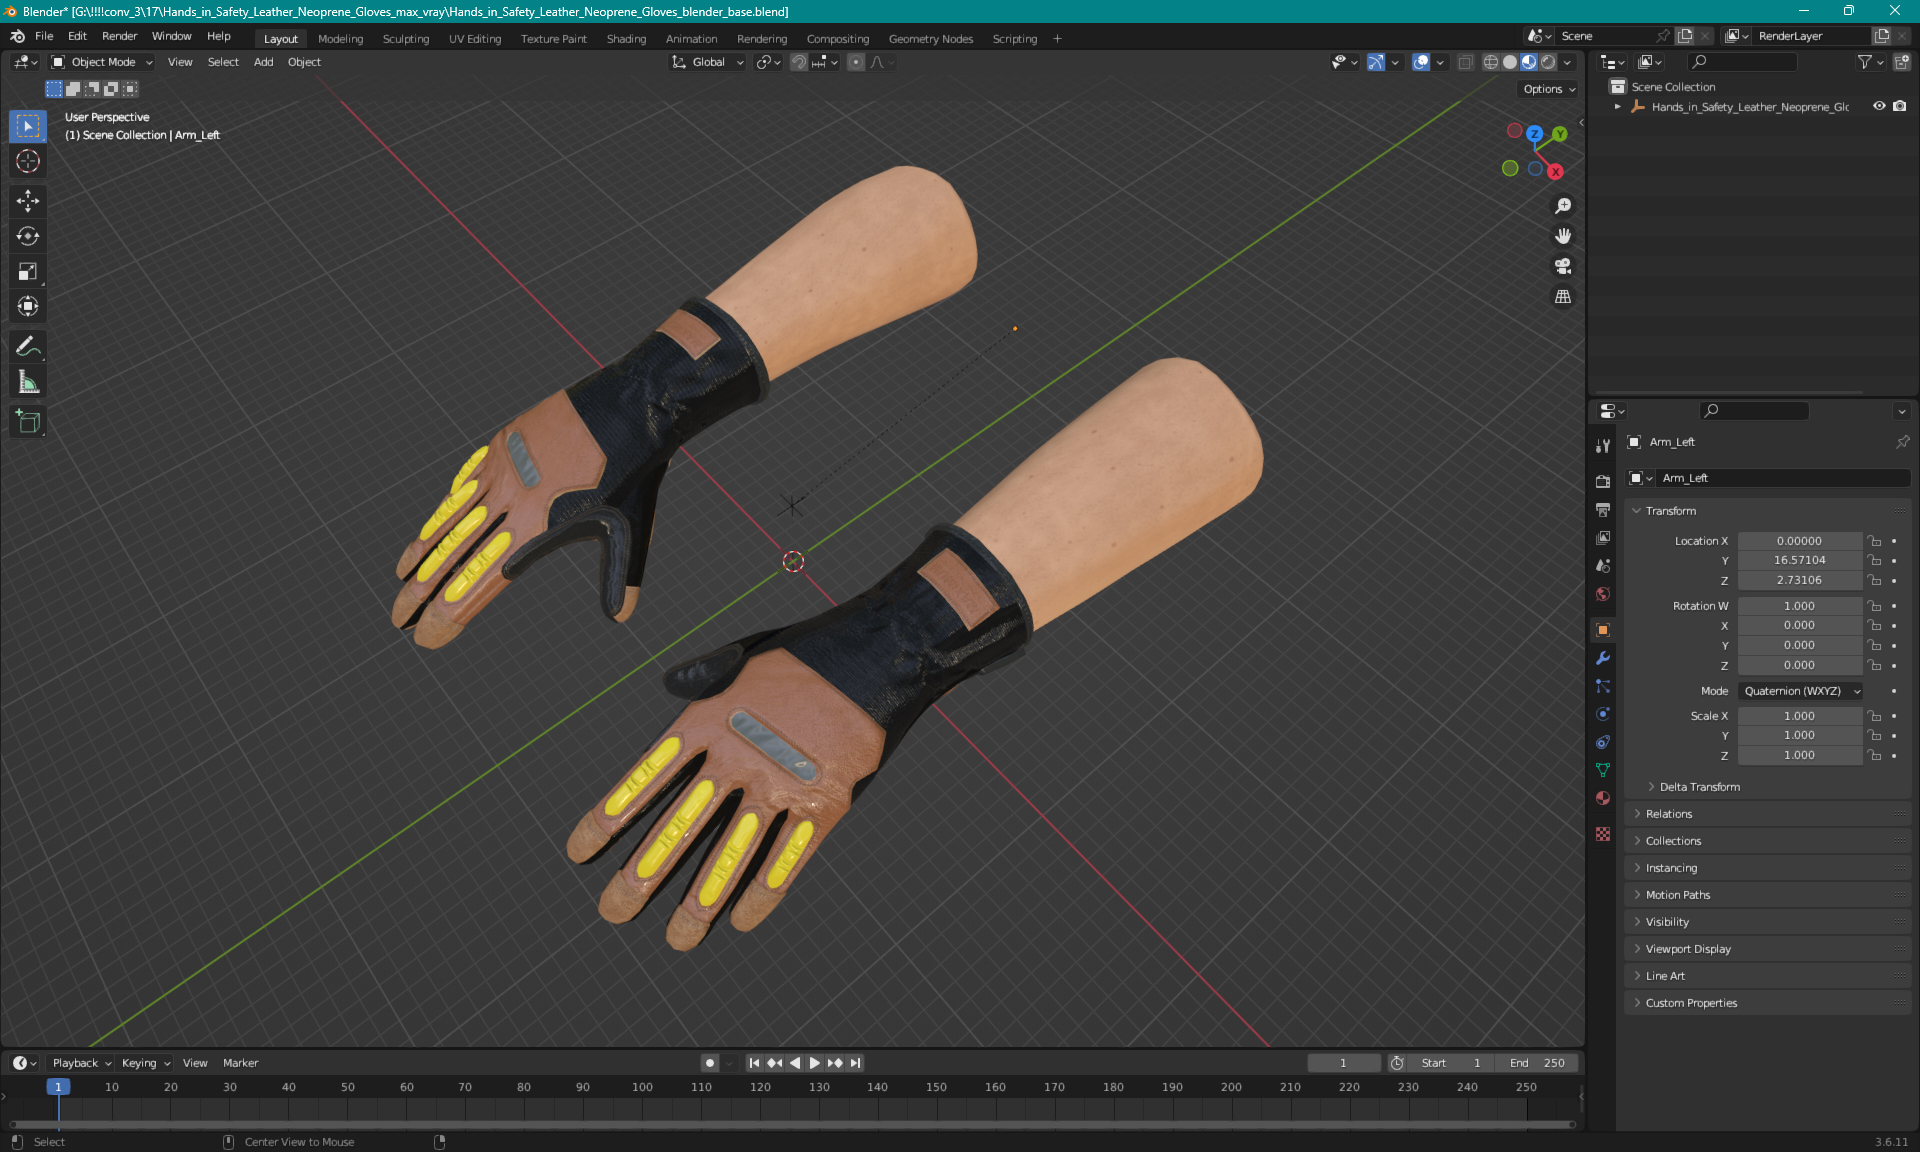The height and width of the screenshot is (1152, 1920).
Task: Activate the Move tool
Action: (28, 201)
